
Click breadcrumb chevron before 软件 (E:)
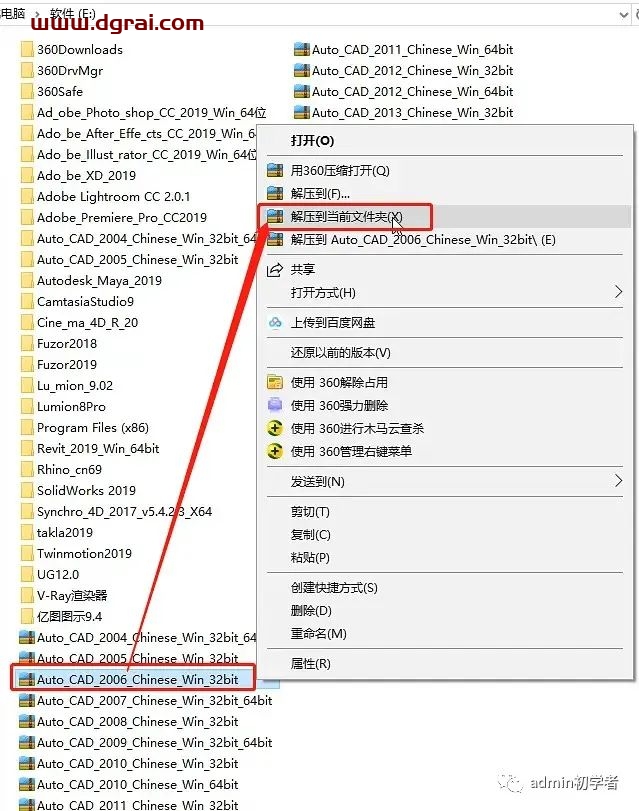(37, 14)
